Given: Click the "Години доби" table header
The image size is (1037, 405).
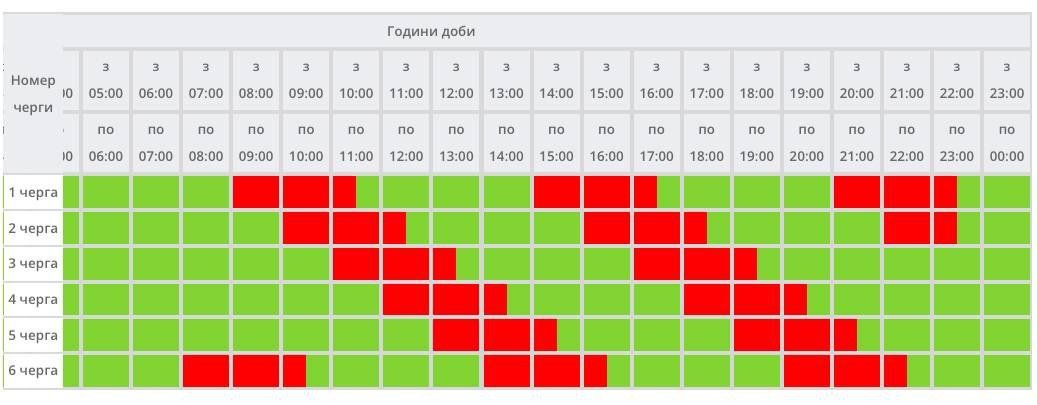Looking at the screenshot, I should [x=431, y=31].
